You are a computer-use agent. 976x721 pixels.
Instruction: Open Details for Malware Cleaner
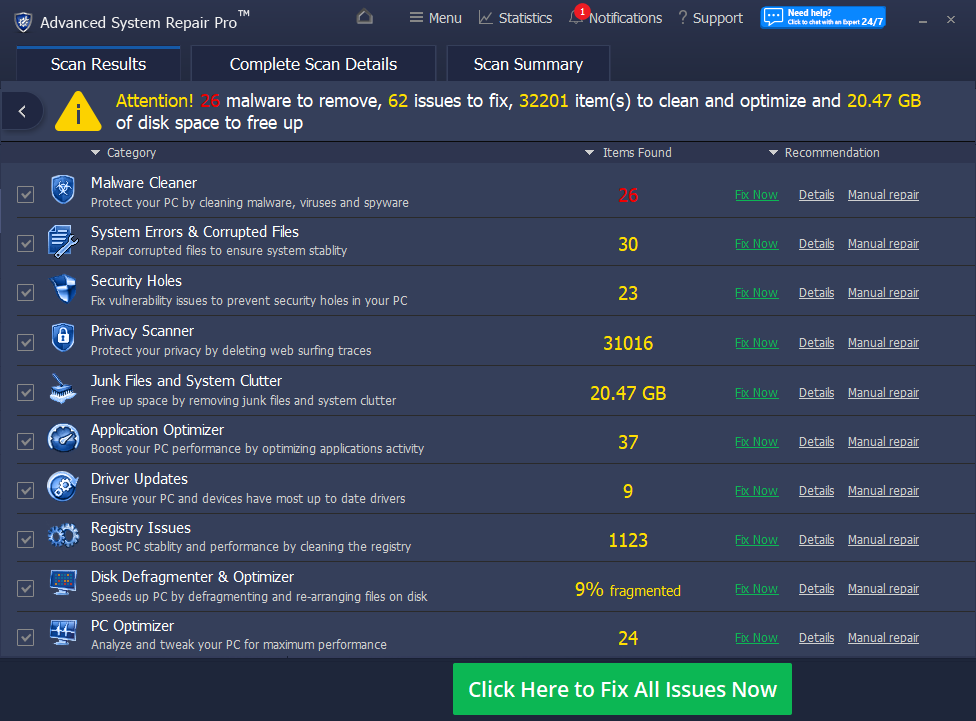[816, 195]
